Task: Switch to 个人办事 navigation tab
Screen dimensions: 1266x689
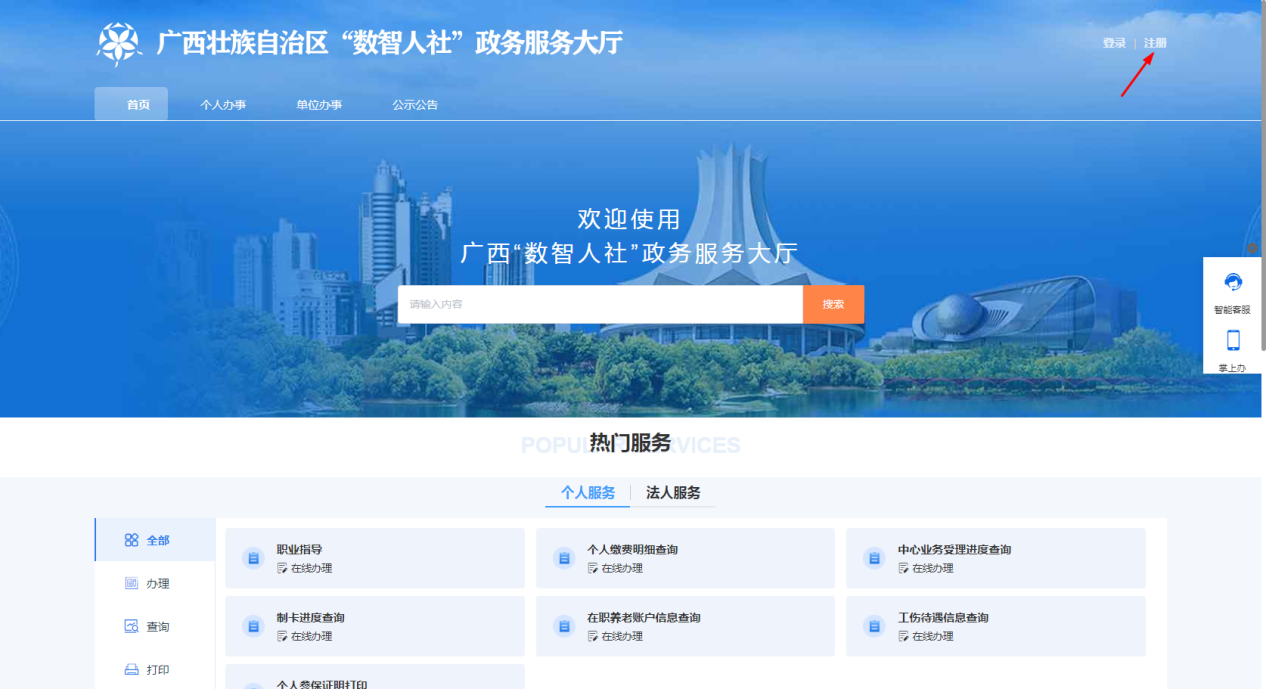Action: (223, 105)
